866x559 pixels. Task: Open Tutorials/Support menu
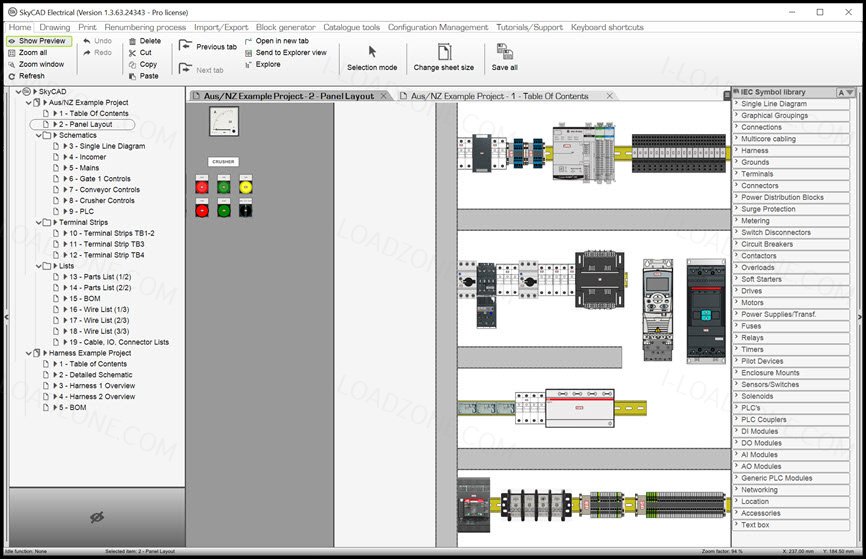pyautogui.click(x=529, y=27)
